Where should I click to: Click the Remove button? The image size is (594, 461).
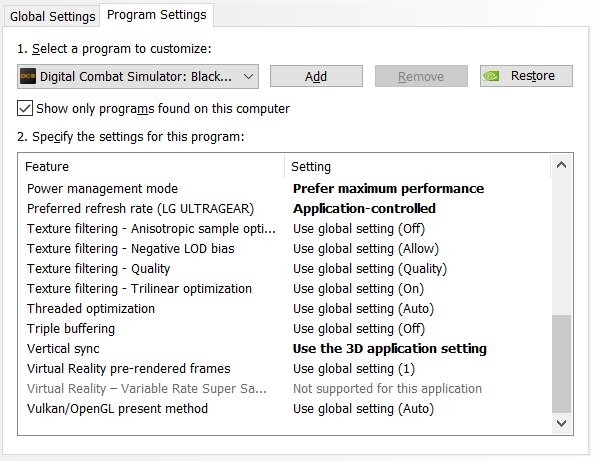click(421, 76)
